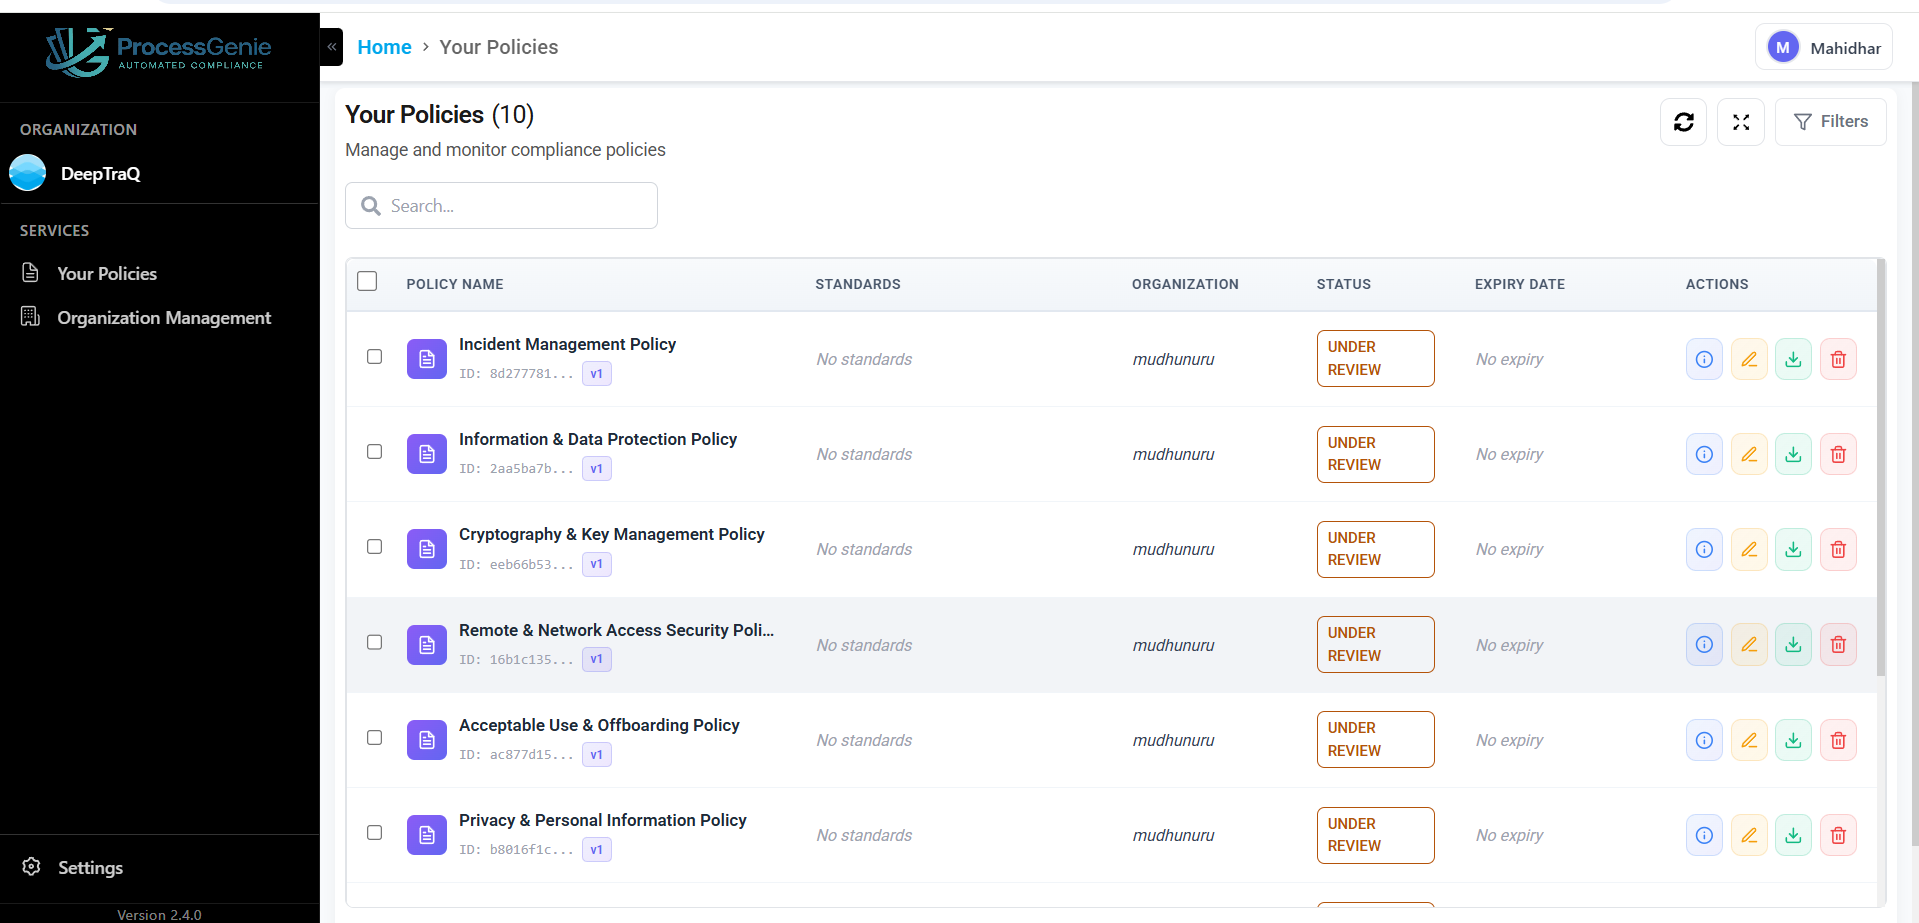Click the v1 version badge of Acceptable Use policy
1919x923 pixels.
(x=597, y=755)
